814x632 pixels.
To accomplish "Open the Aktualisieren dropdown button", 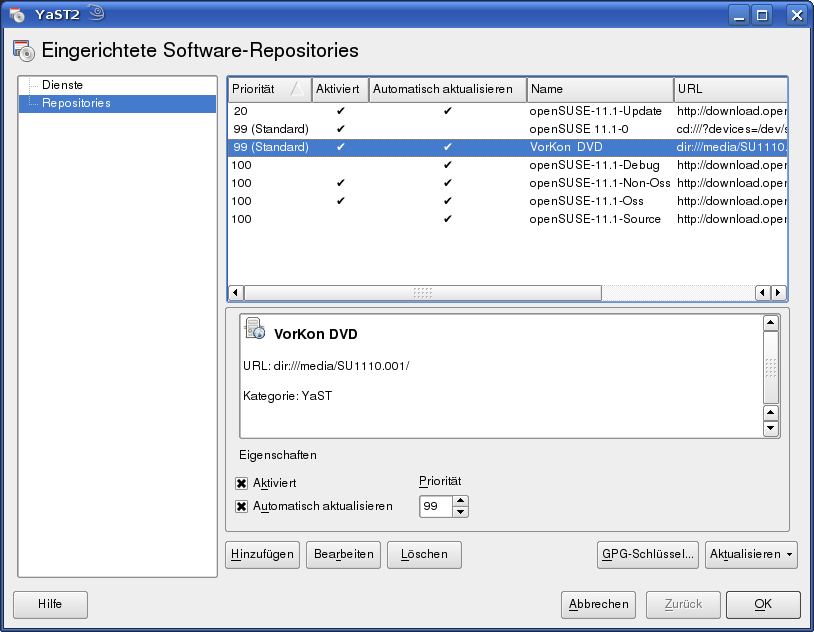I will pyautogui.click(x=751, y=555).
